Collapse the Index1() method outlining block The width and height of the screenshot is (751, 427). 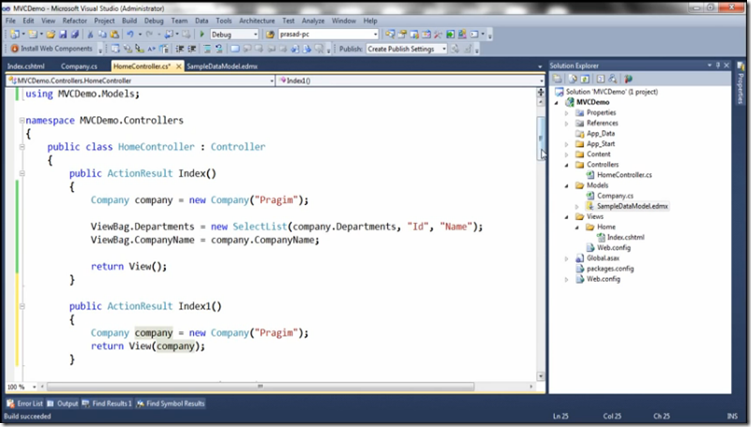[x=22, y=306]
